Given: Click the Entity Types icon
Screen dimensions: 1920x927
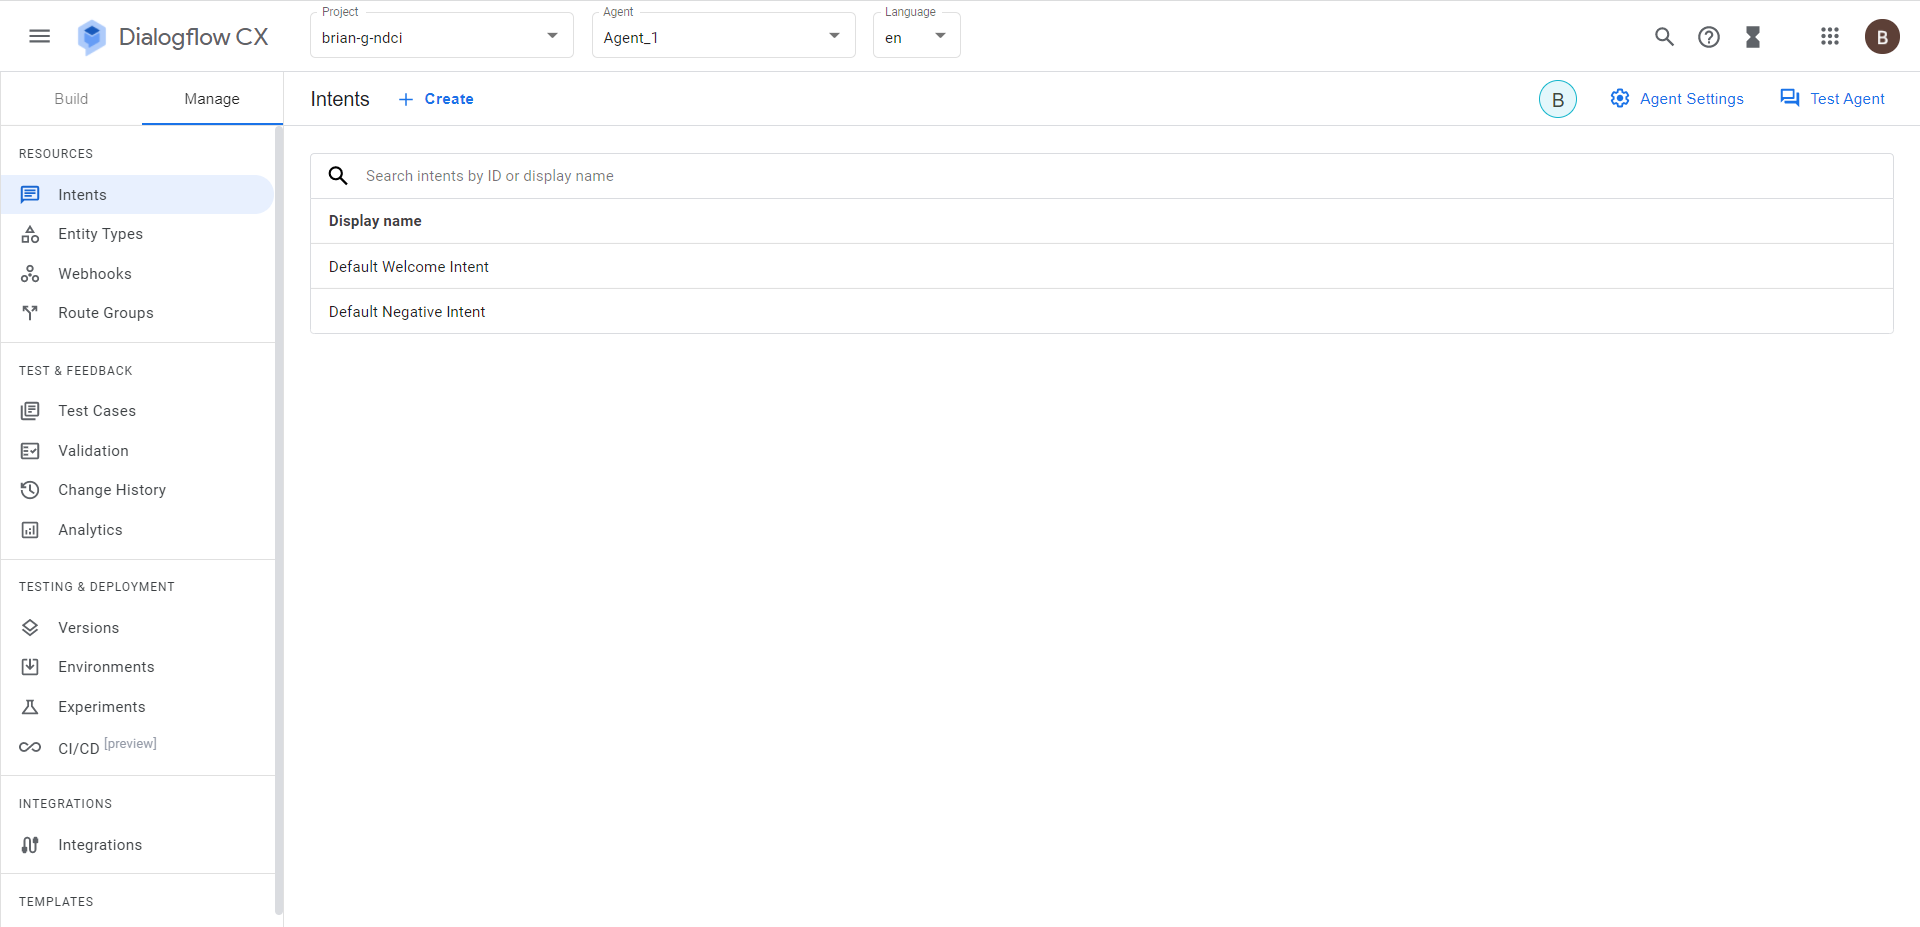Looking at the screenshot, I should click(x=30, y=234).
